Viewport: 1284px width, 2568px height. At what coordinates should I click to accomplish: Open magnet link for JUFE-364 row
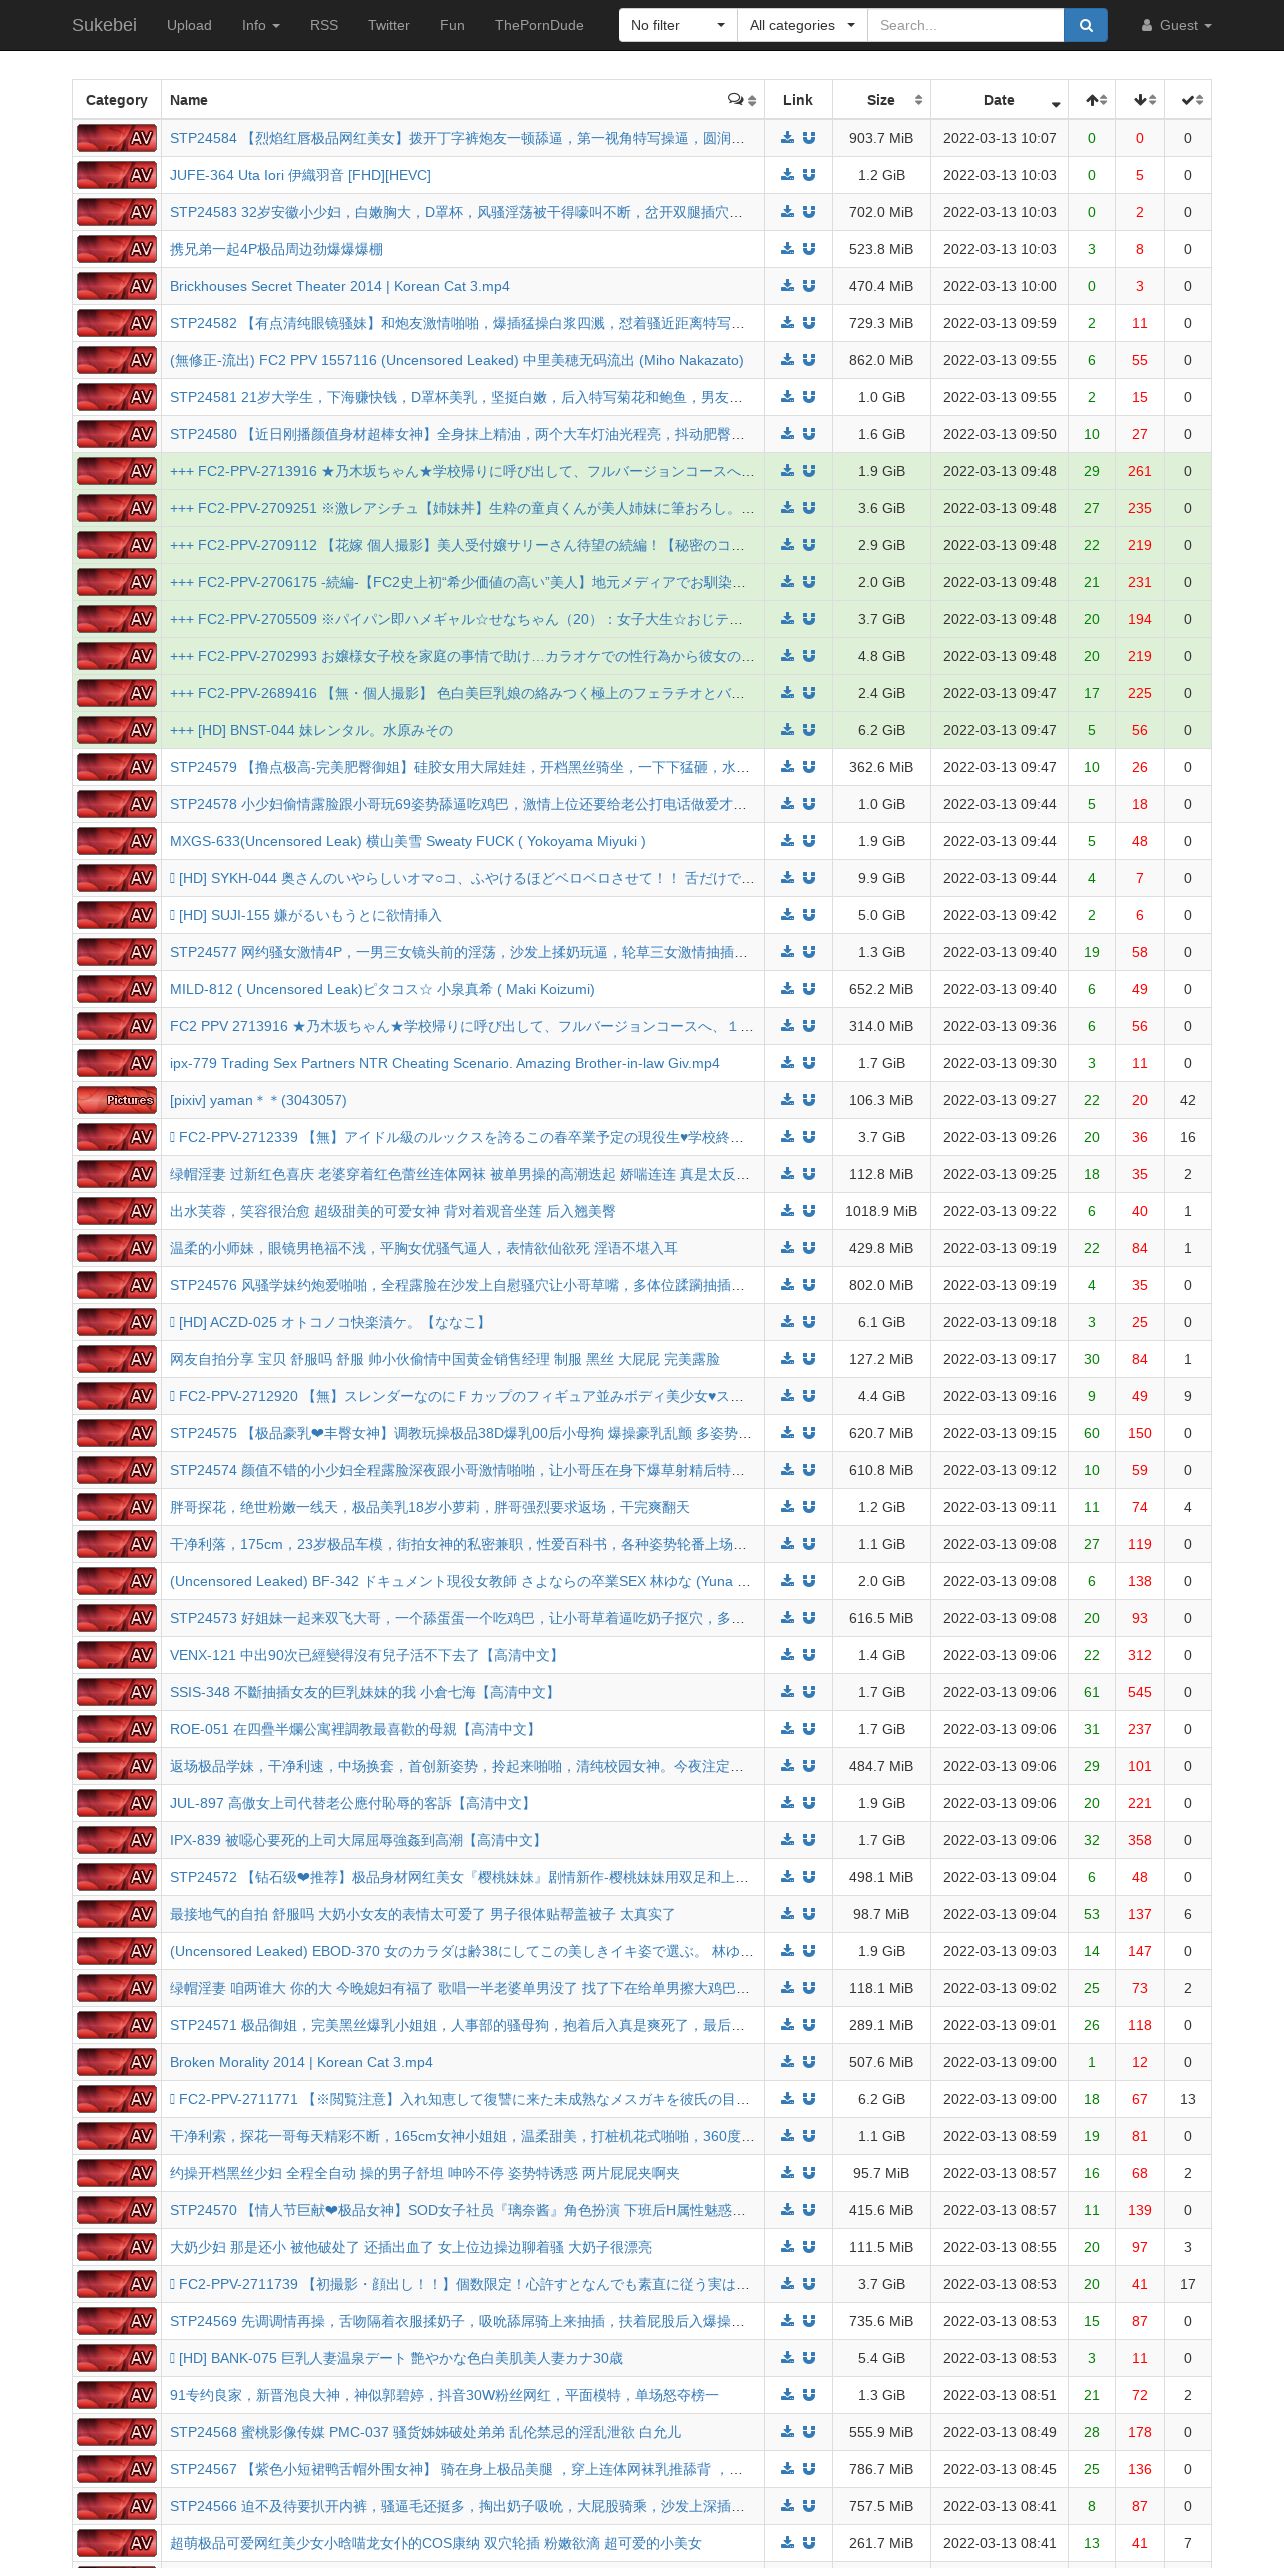pos(809,175)
